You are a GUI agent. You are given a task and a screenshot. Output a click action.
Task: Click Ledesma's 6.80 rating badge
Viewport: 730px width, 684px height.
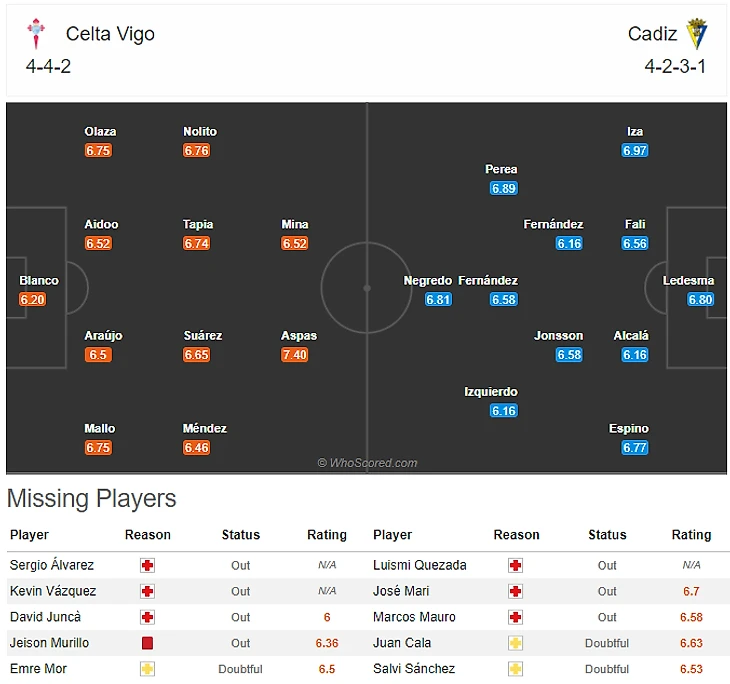[700, 299]
